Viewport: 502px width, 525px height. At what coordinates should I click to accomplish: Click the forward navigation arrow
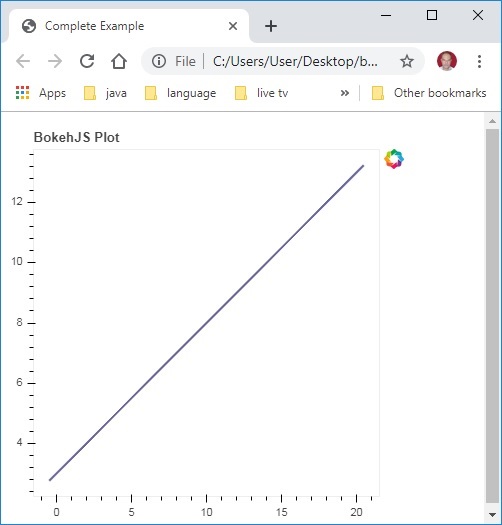(55, 61)
